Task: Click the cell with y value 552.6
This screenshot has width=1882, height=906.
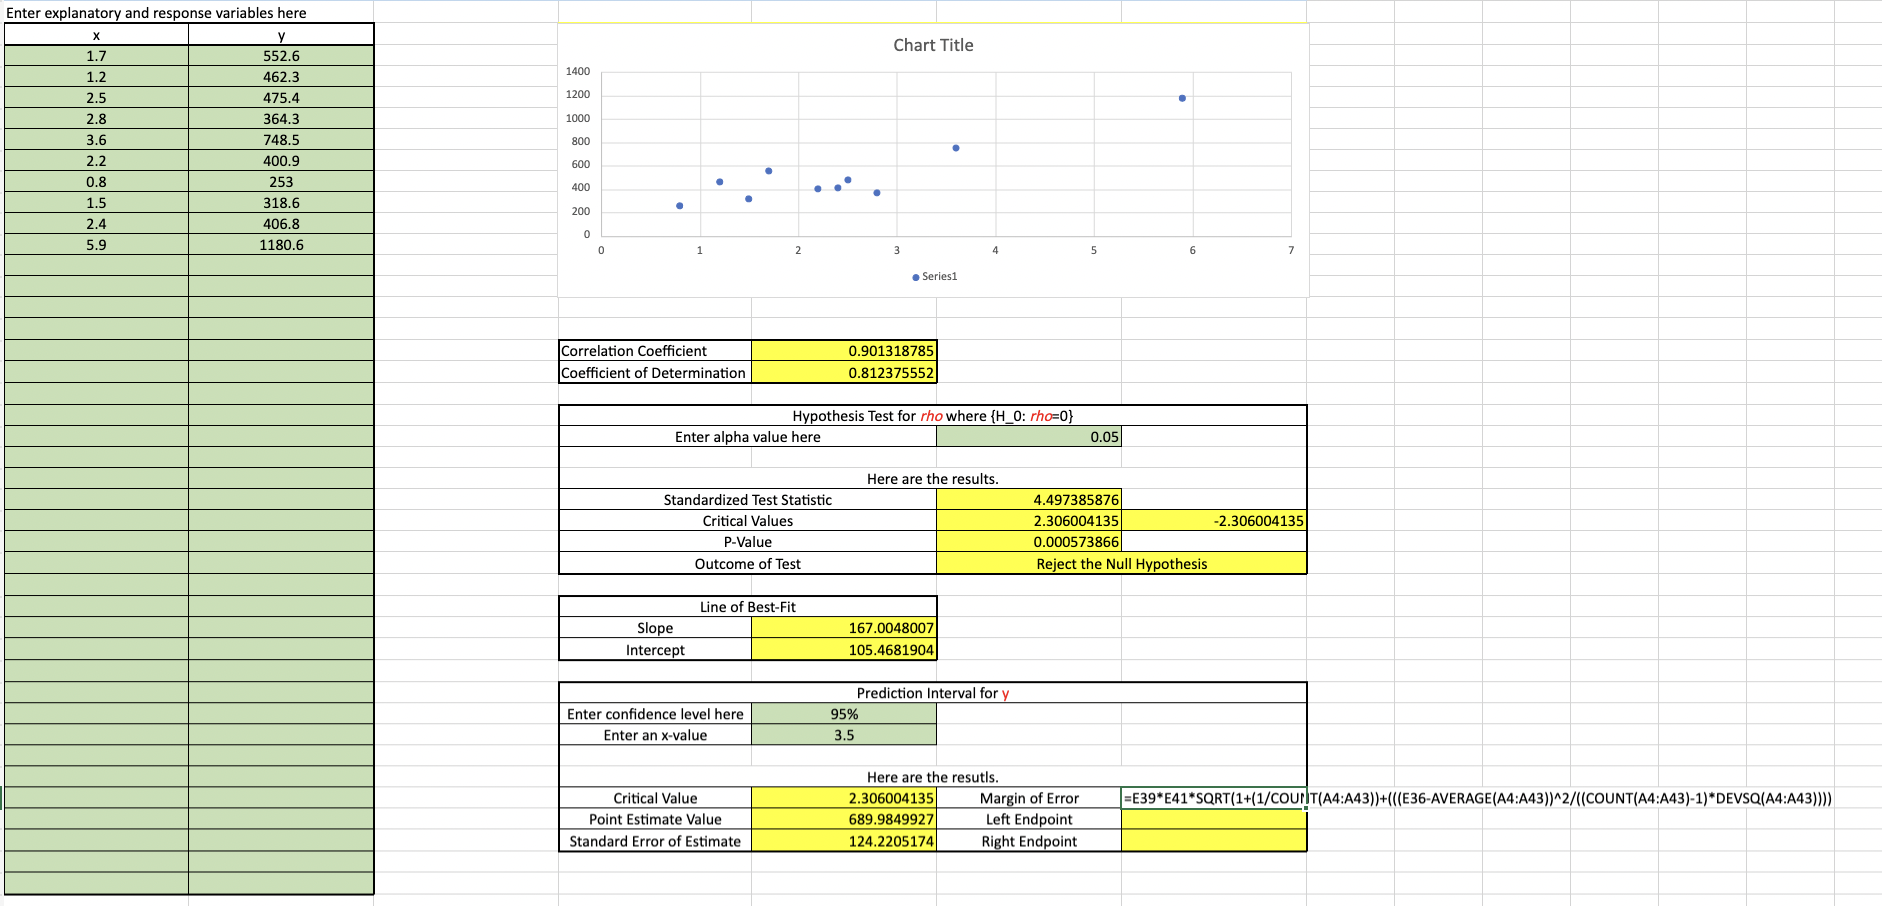Action: pyautogui.click(x=281, y=56)
